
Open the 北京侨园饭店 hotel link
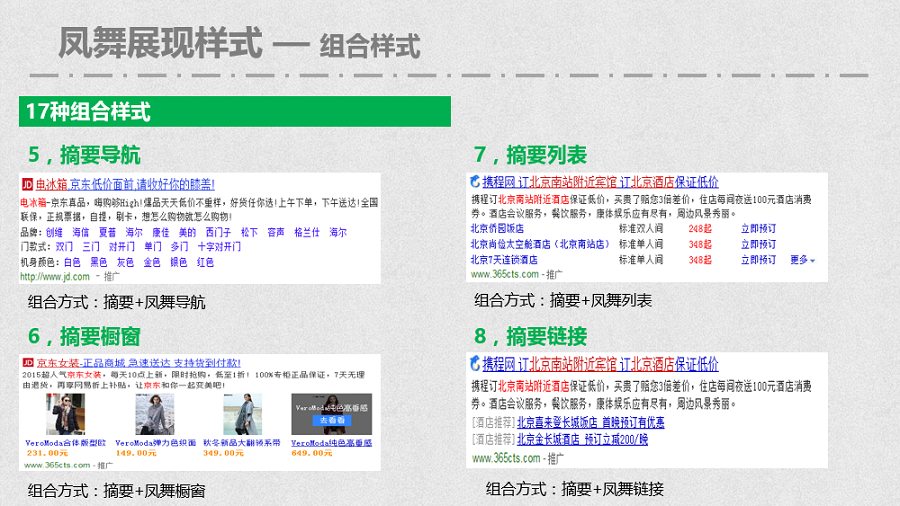[x=497, y=228]
